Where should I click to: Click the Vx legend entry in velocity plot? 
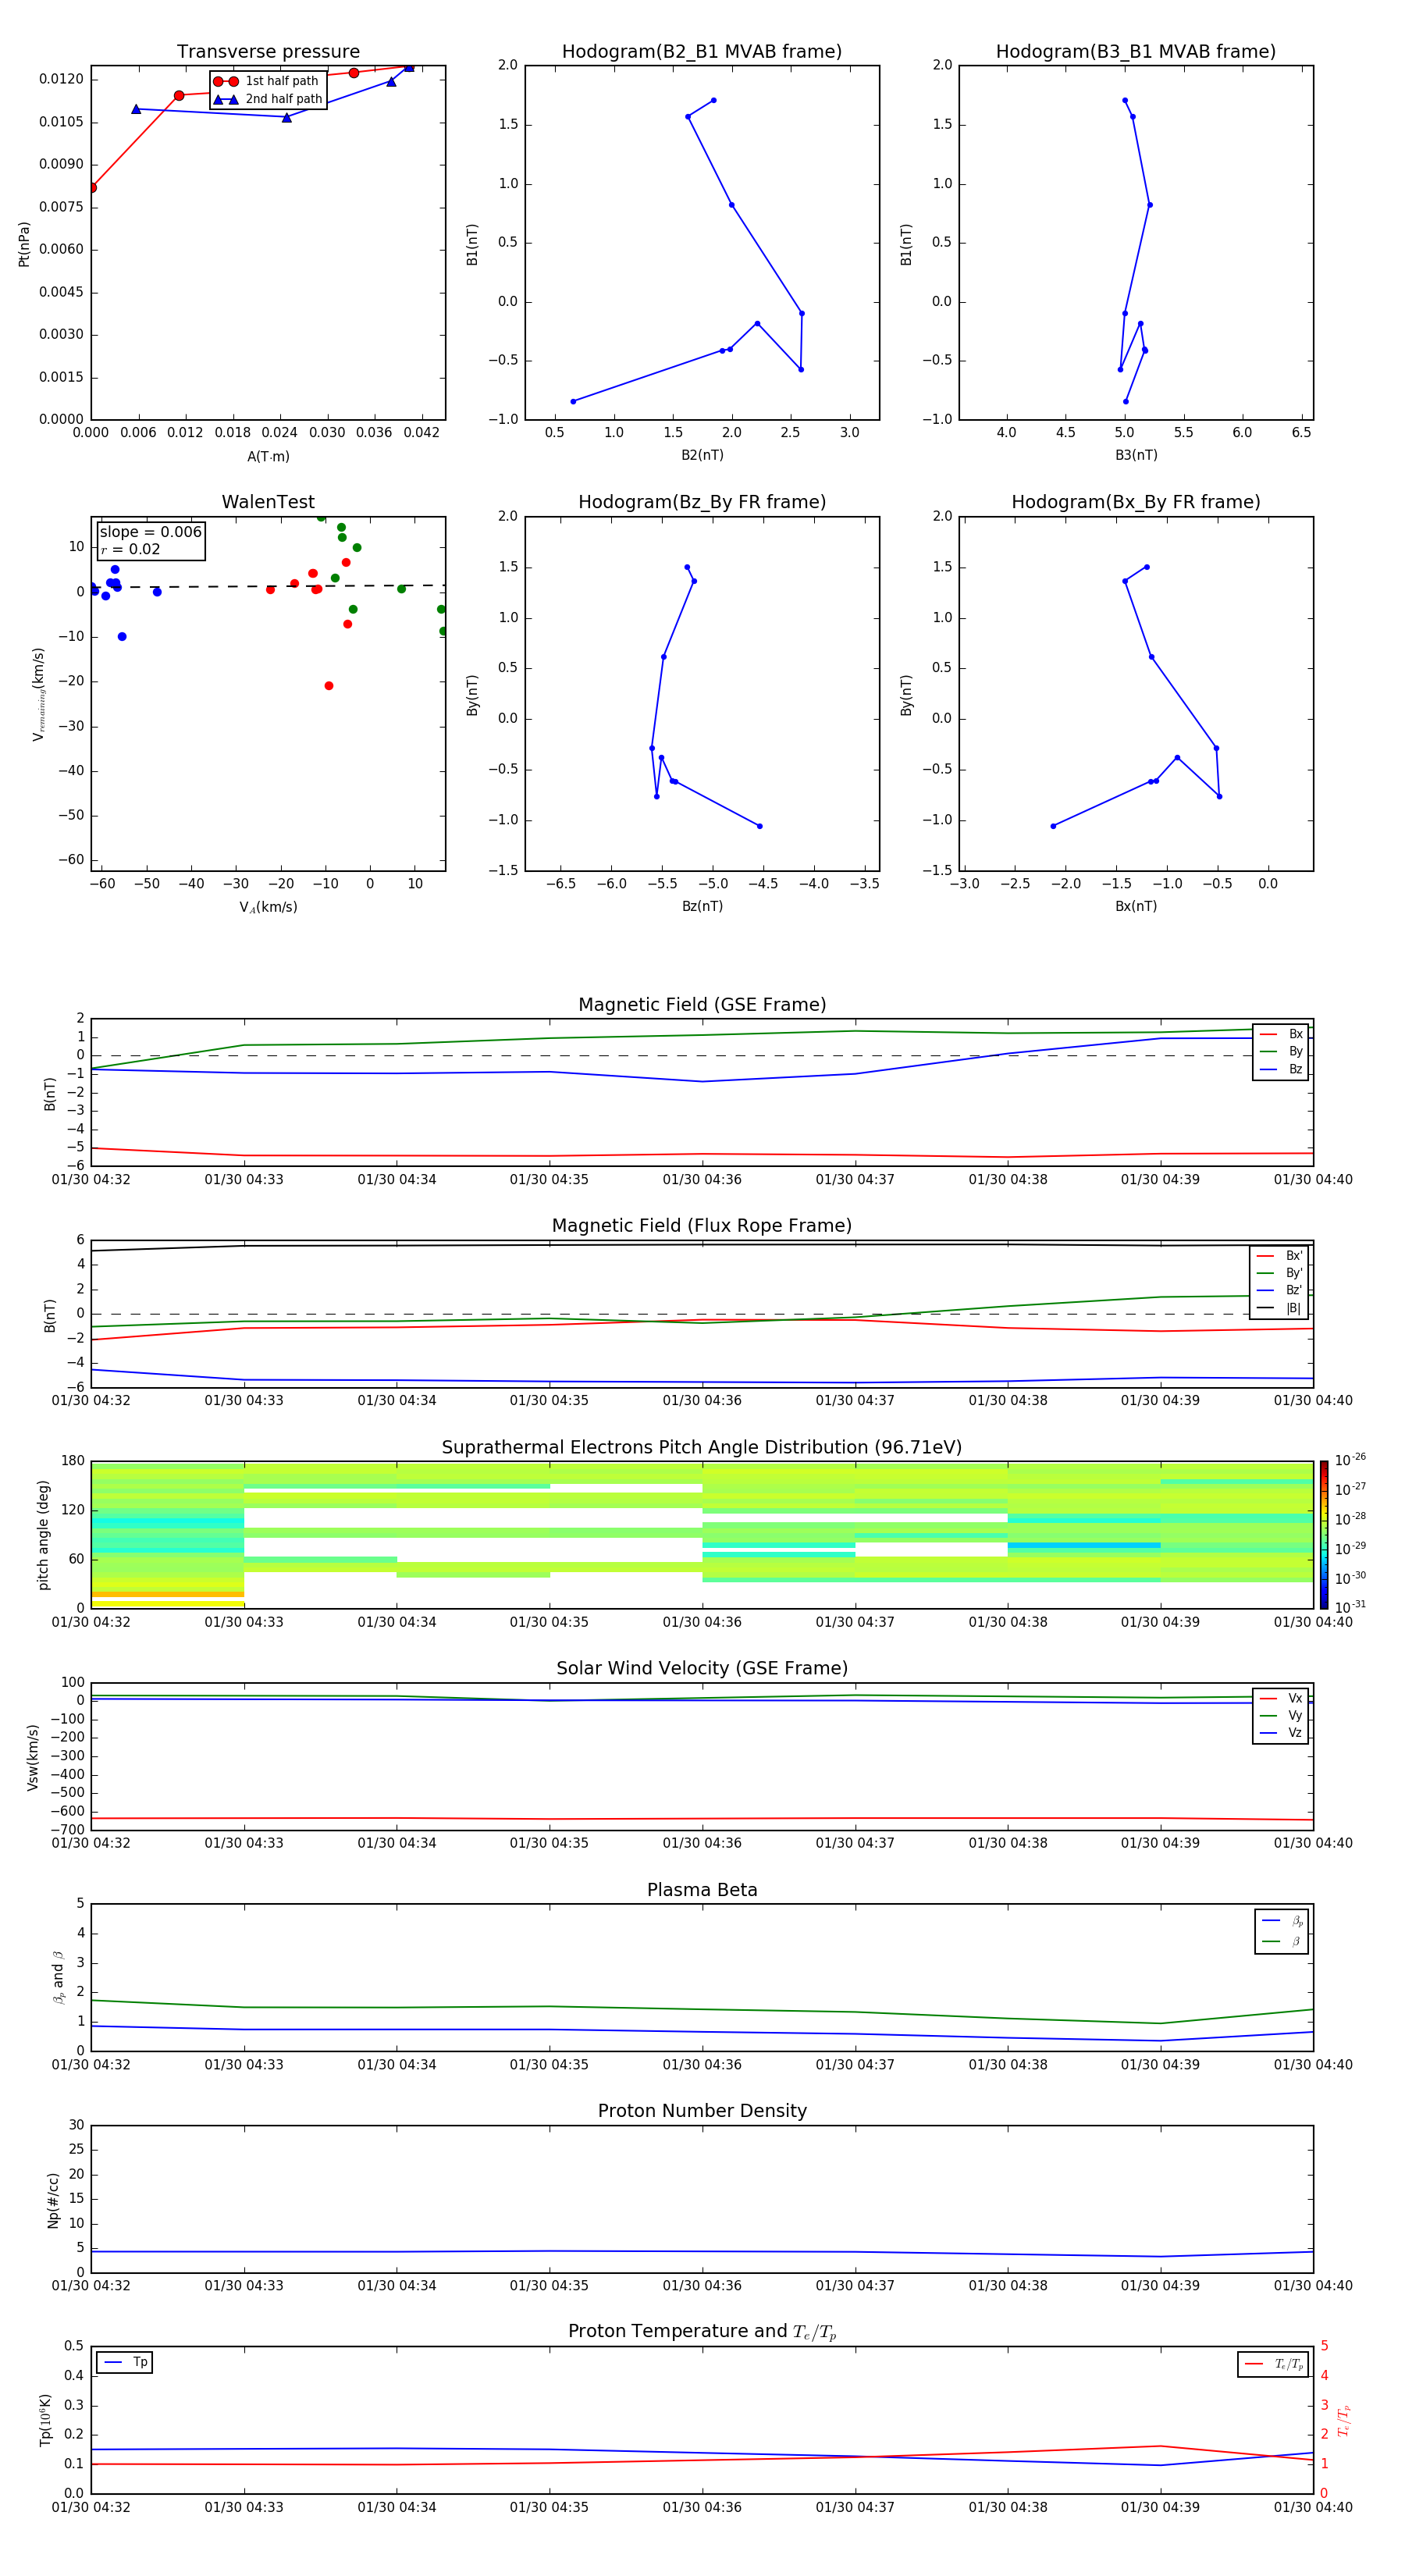1281,1698
